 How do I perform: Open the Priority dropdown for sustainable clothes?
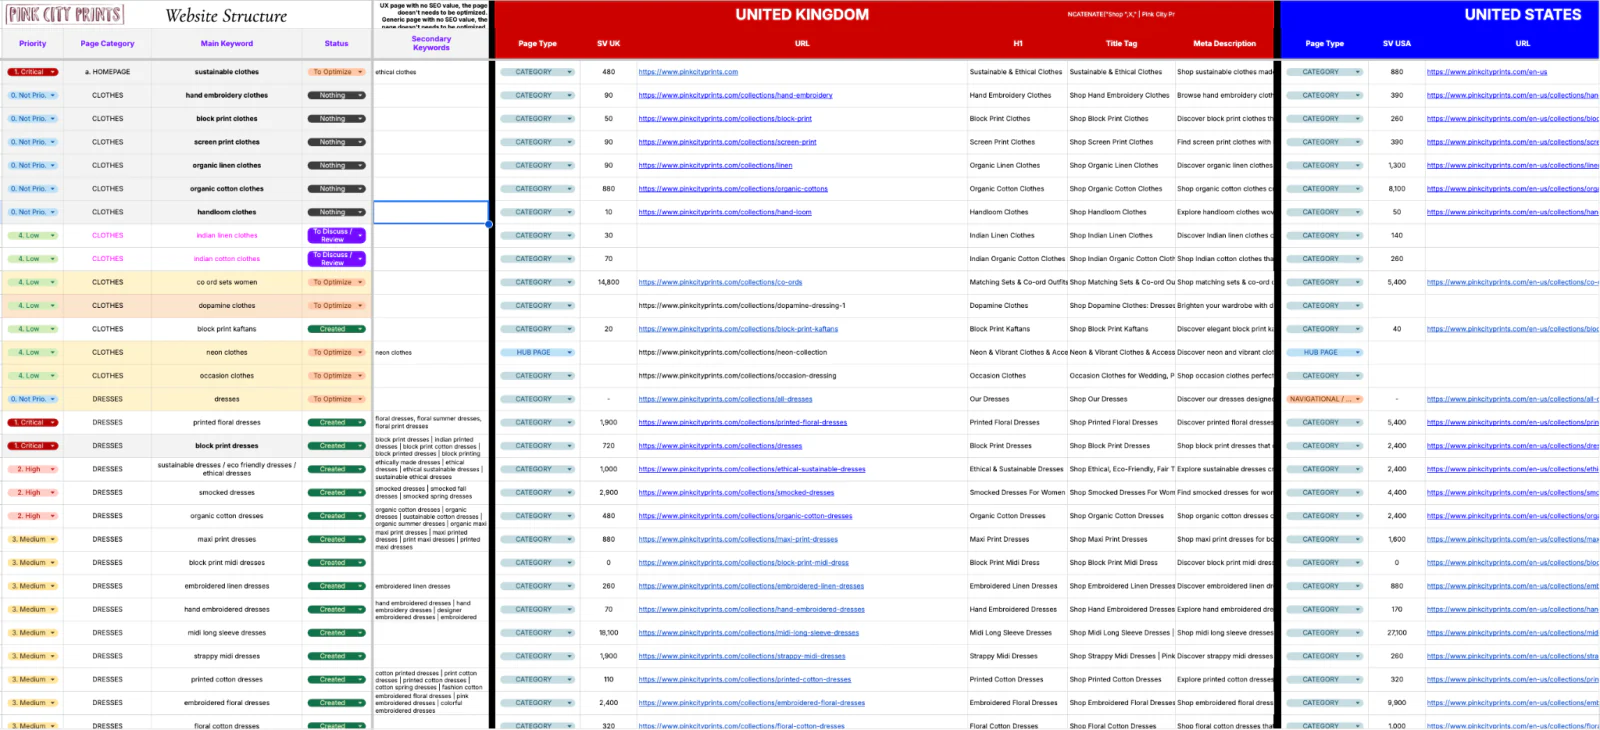pyautogui.click(x=33, y=72)
